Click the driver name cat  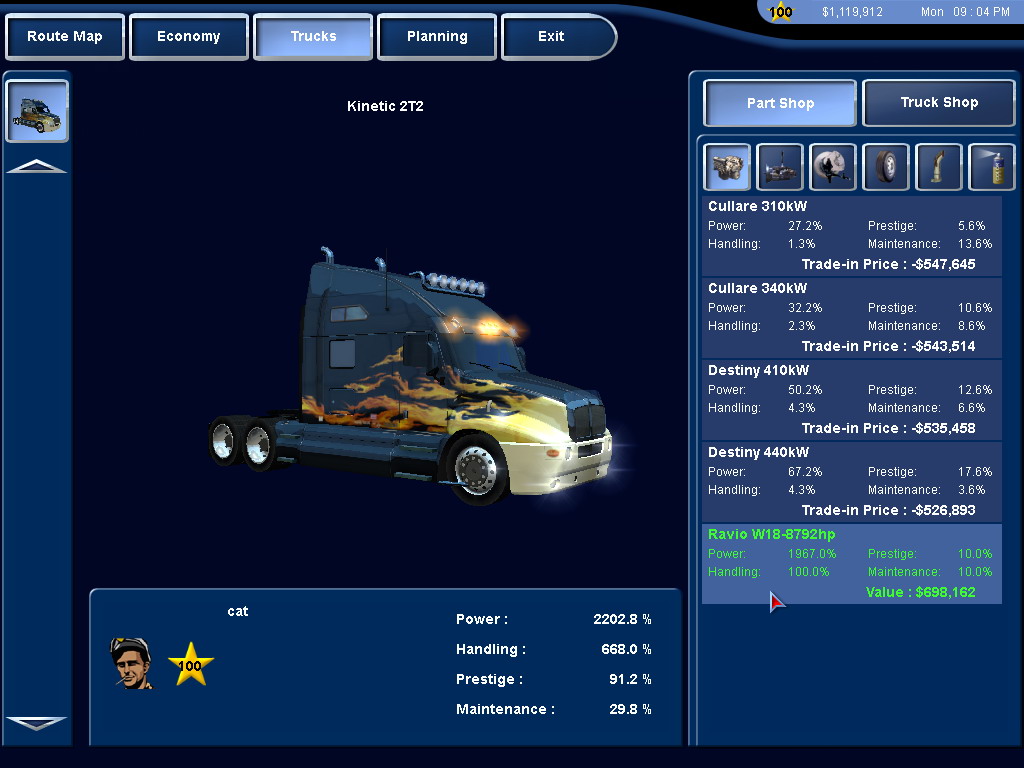pyautogui.click(x=238, y=611)
